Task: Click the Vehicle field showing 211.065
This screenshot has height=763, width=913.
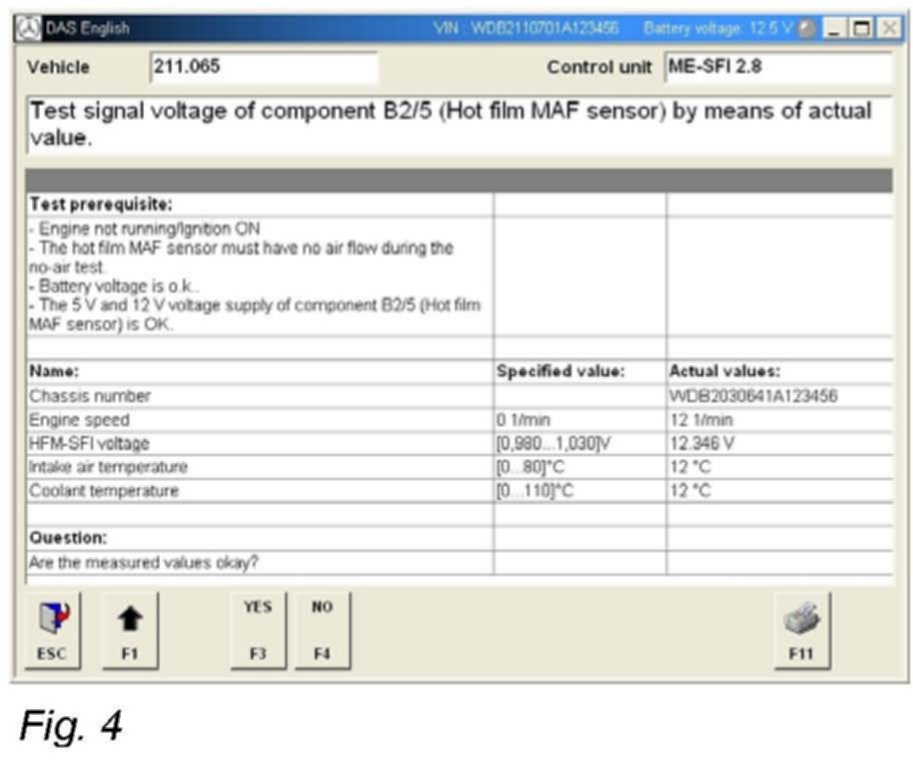Action: [x=263, y=68]
